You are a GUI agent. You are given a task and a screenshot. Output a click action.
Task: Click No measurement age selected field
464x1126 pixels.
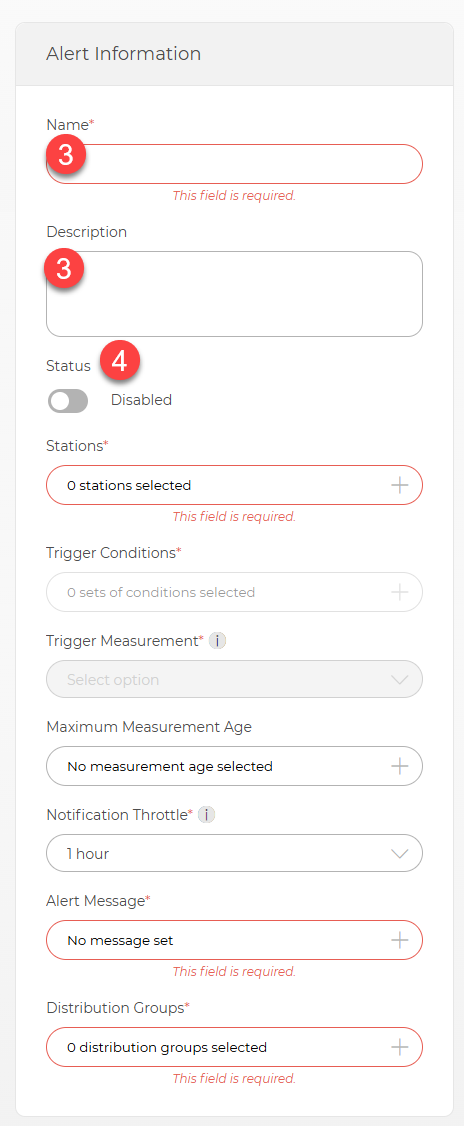click(234, 766)
